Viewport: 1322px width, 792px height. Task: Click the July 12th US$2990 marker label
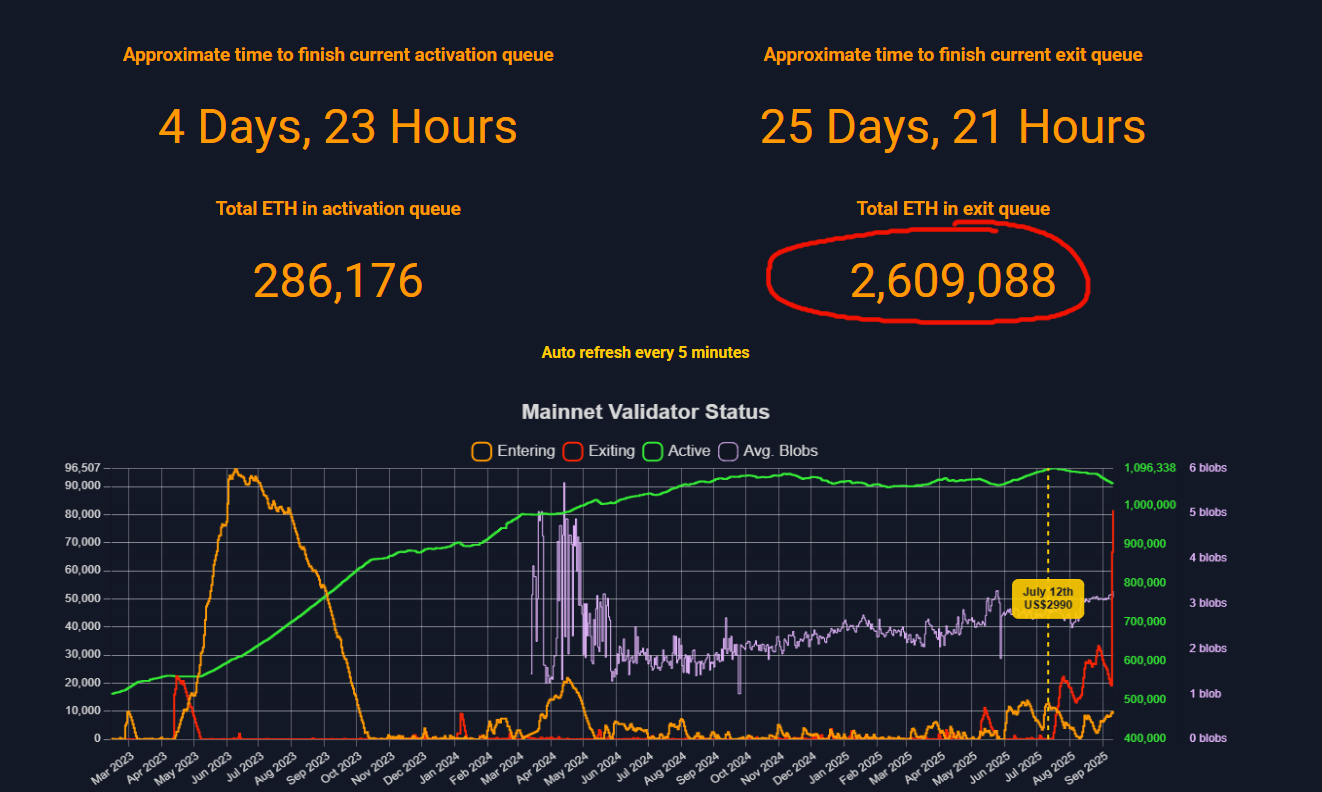[x=1048, y=598]
